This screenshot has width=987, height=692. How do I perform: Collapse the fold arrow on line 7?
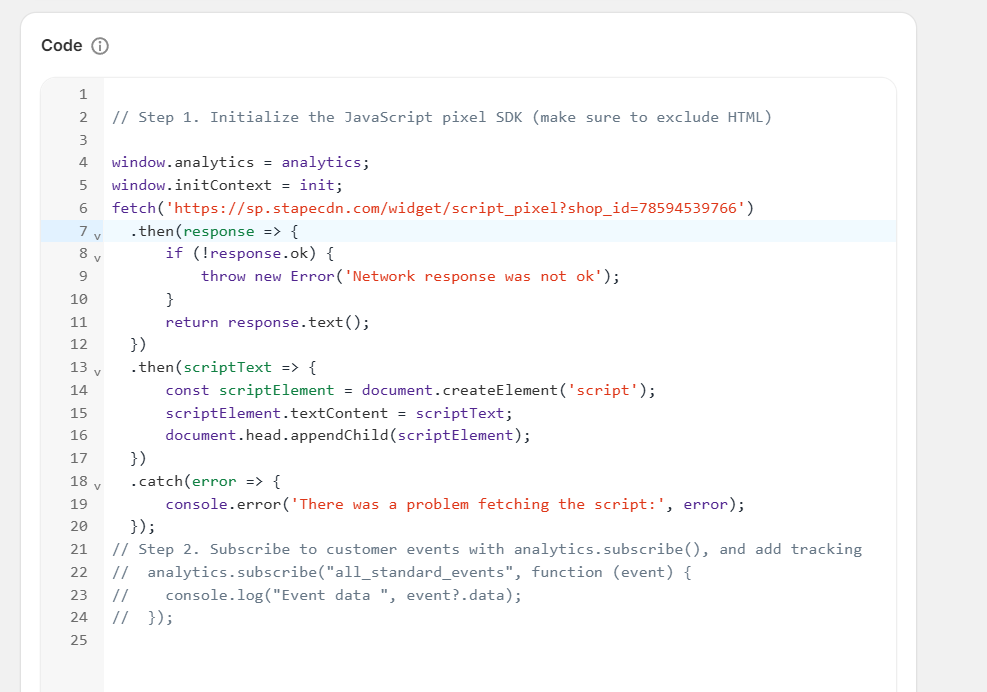click(97, 235)
